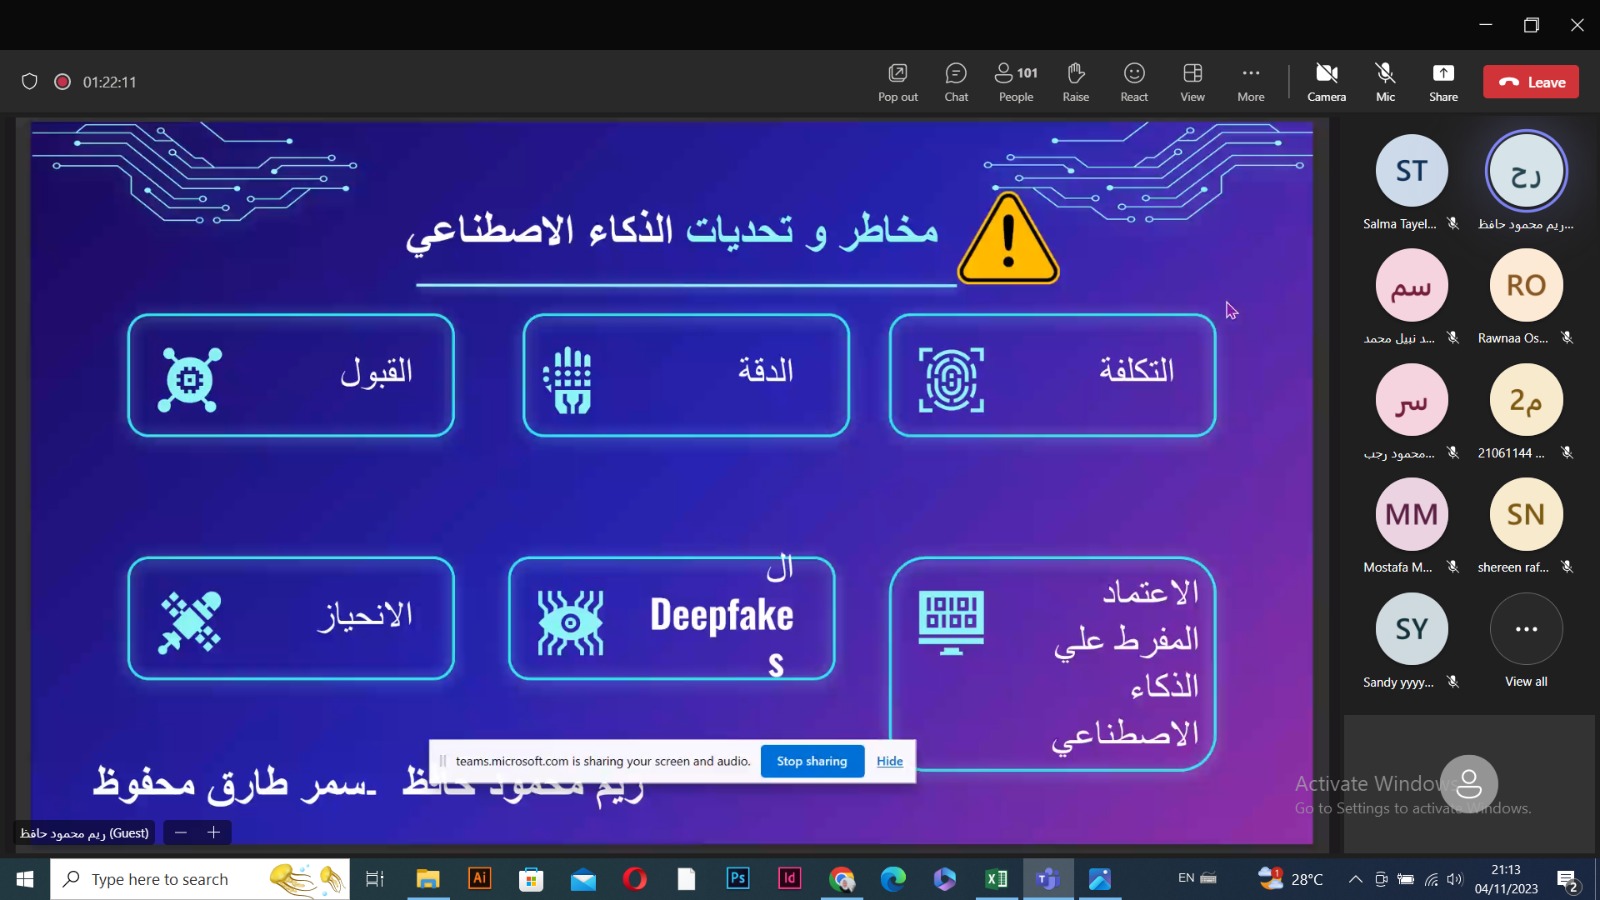Select Salma Tayel participant avatar
Image resolution: width=1600 pixels, height=900 pixels.
coord(1411,171)
